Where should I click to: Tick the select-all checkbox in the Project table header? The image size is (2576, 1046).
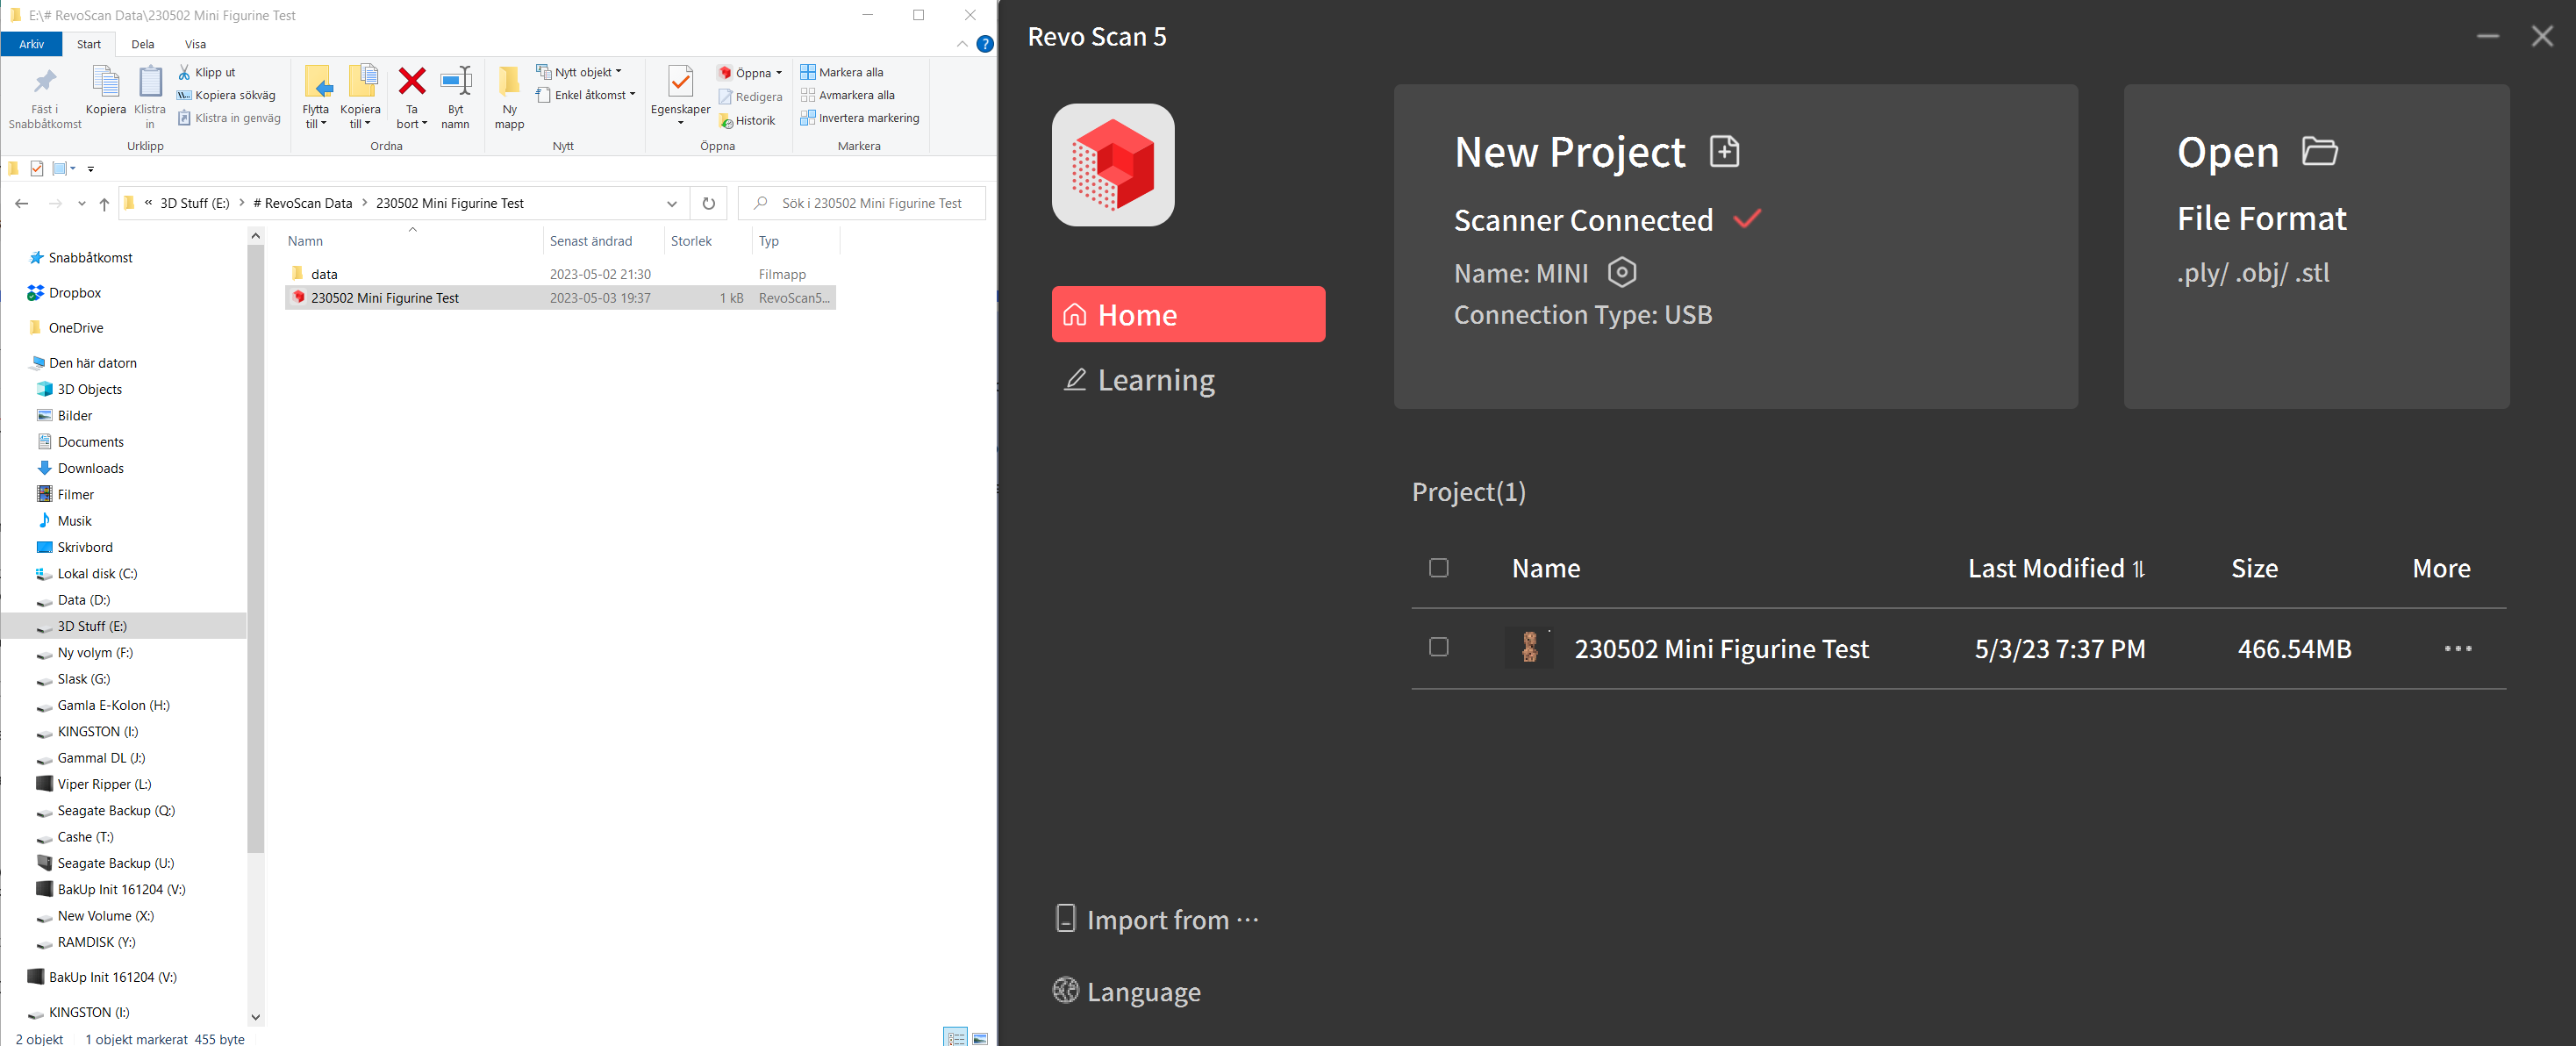click(1439, 568)
